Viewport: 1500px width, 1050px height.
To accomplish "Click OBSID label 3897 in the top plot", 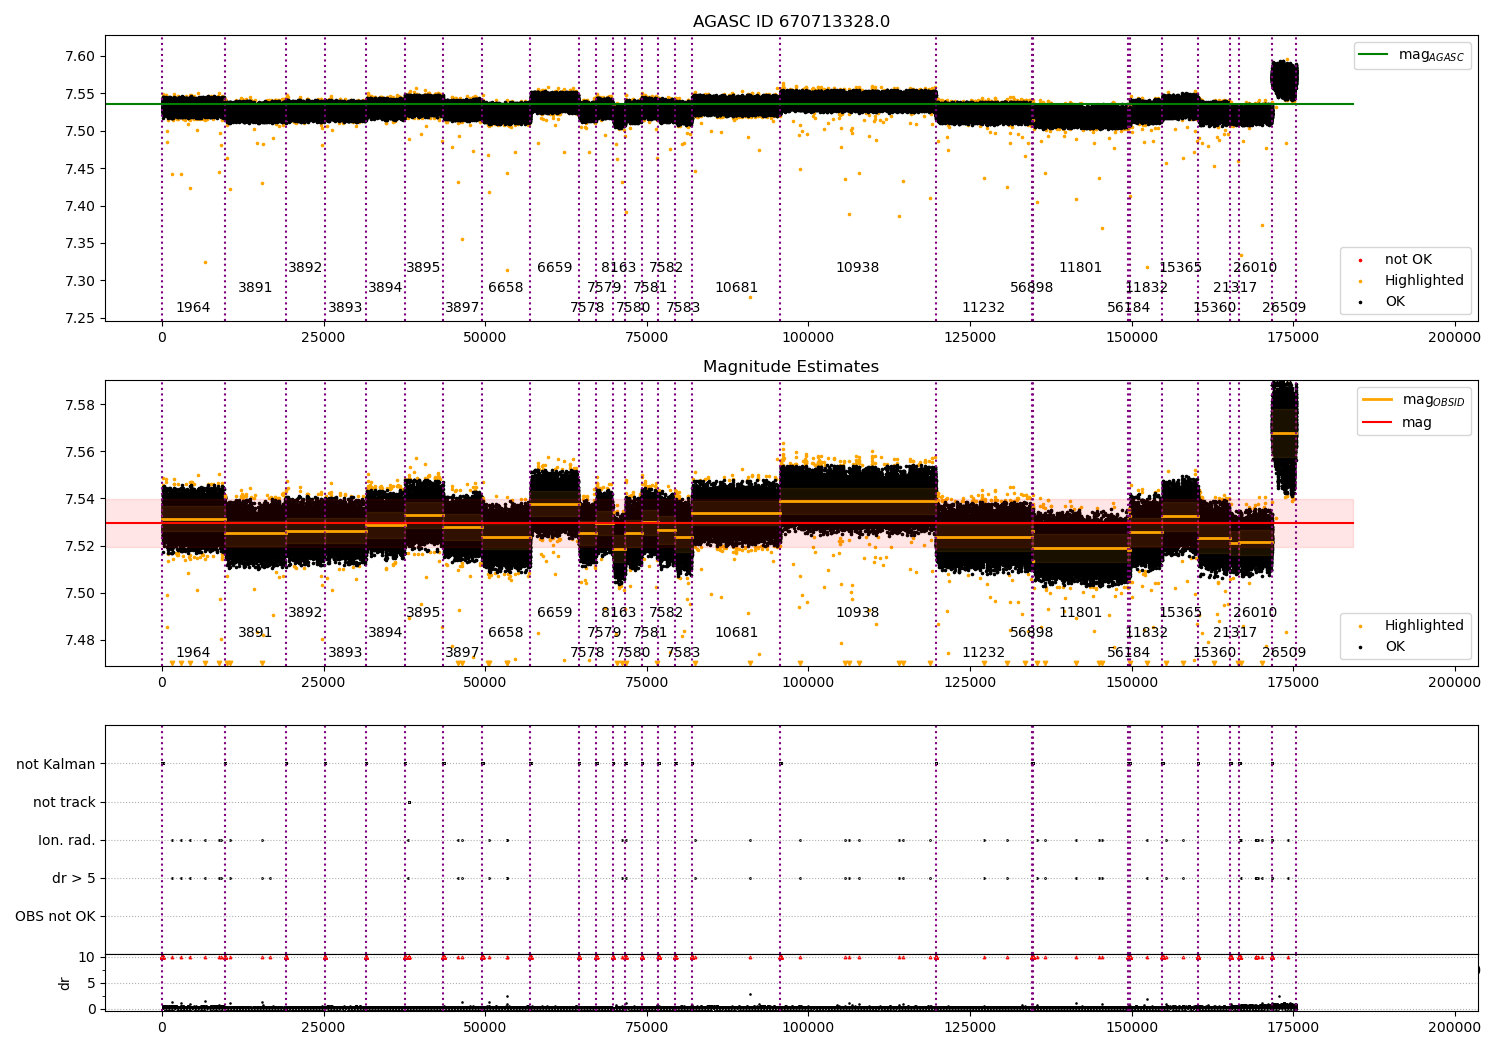I will (x=462, y=308).
